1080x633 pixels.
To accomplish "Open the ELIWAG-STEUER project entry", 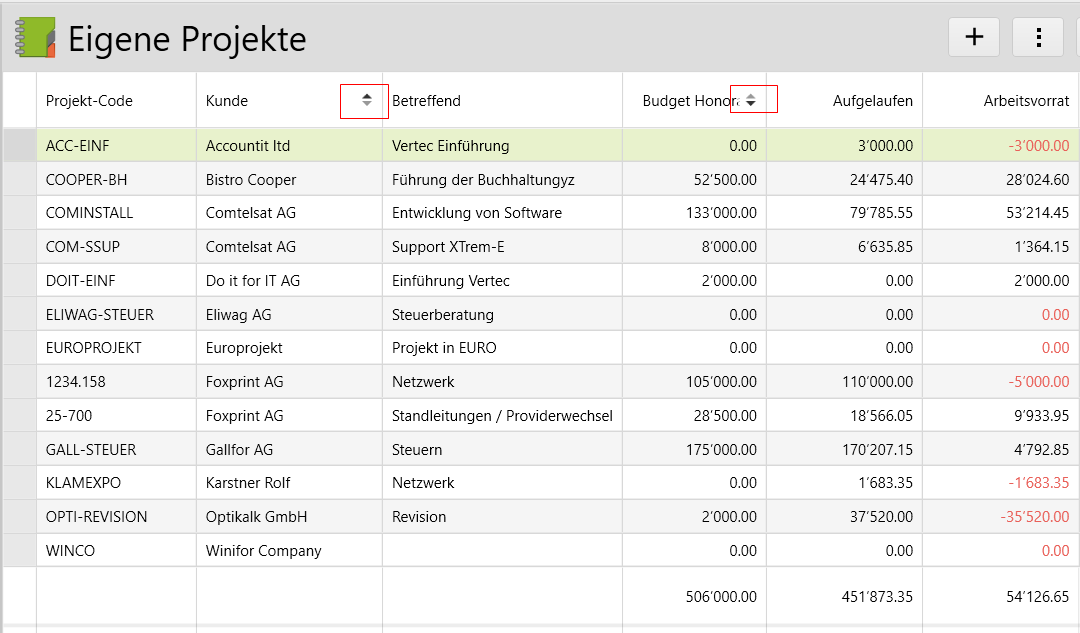I will tap(100, 315).
